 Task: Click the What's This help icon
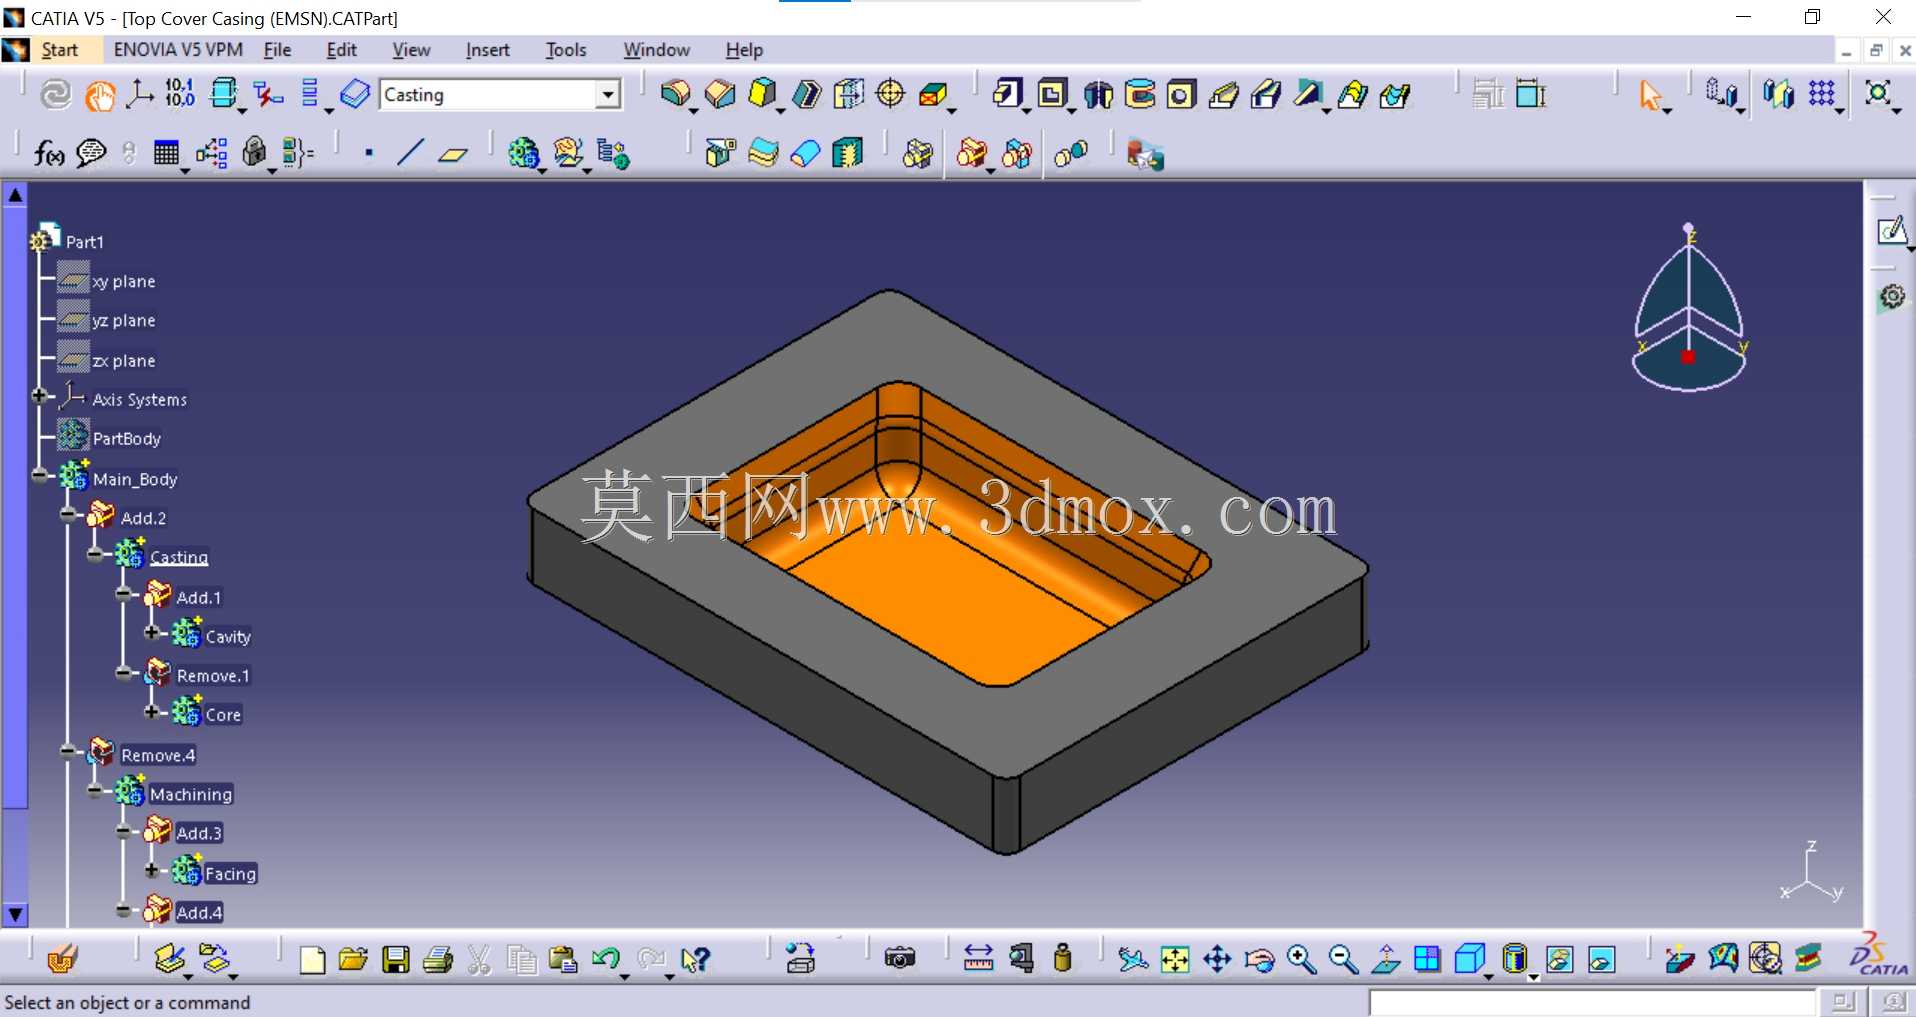point(695,960)
